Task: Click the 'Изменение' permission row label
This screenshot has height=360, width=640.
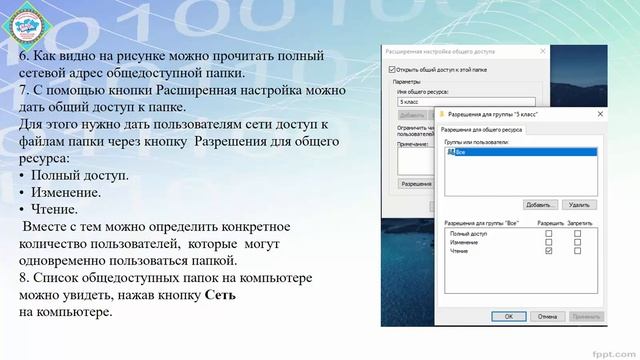Action: 464,242
